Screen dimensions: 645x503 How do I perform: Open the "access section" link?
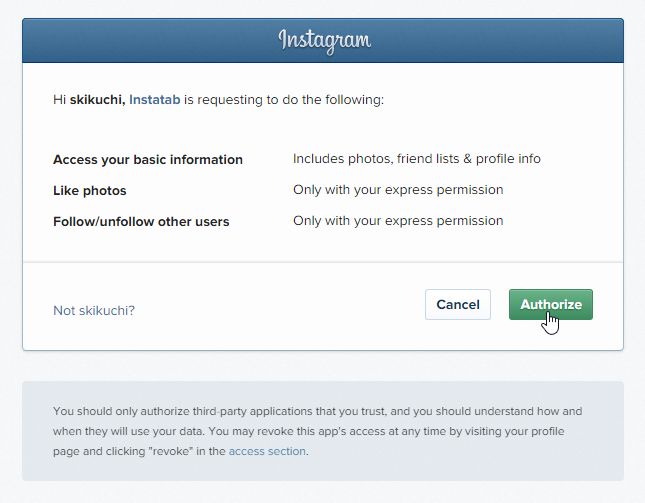[267, 451]
